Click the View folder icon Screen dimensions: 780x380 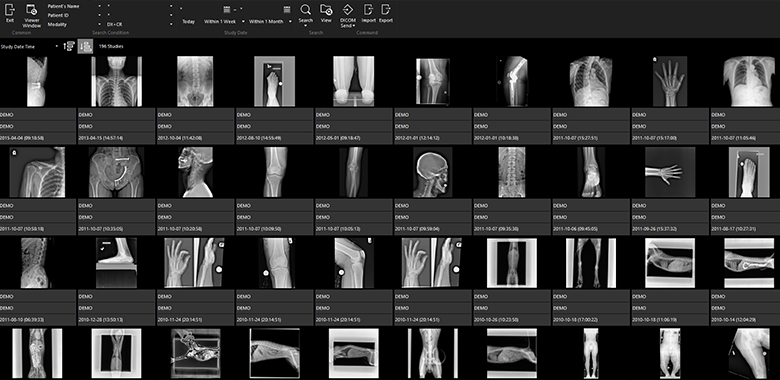pyautogui.click(x=326, y=9)
